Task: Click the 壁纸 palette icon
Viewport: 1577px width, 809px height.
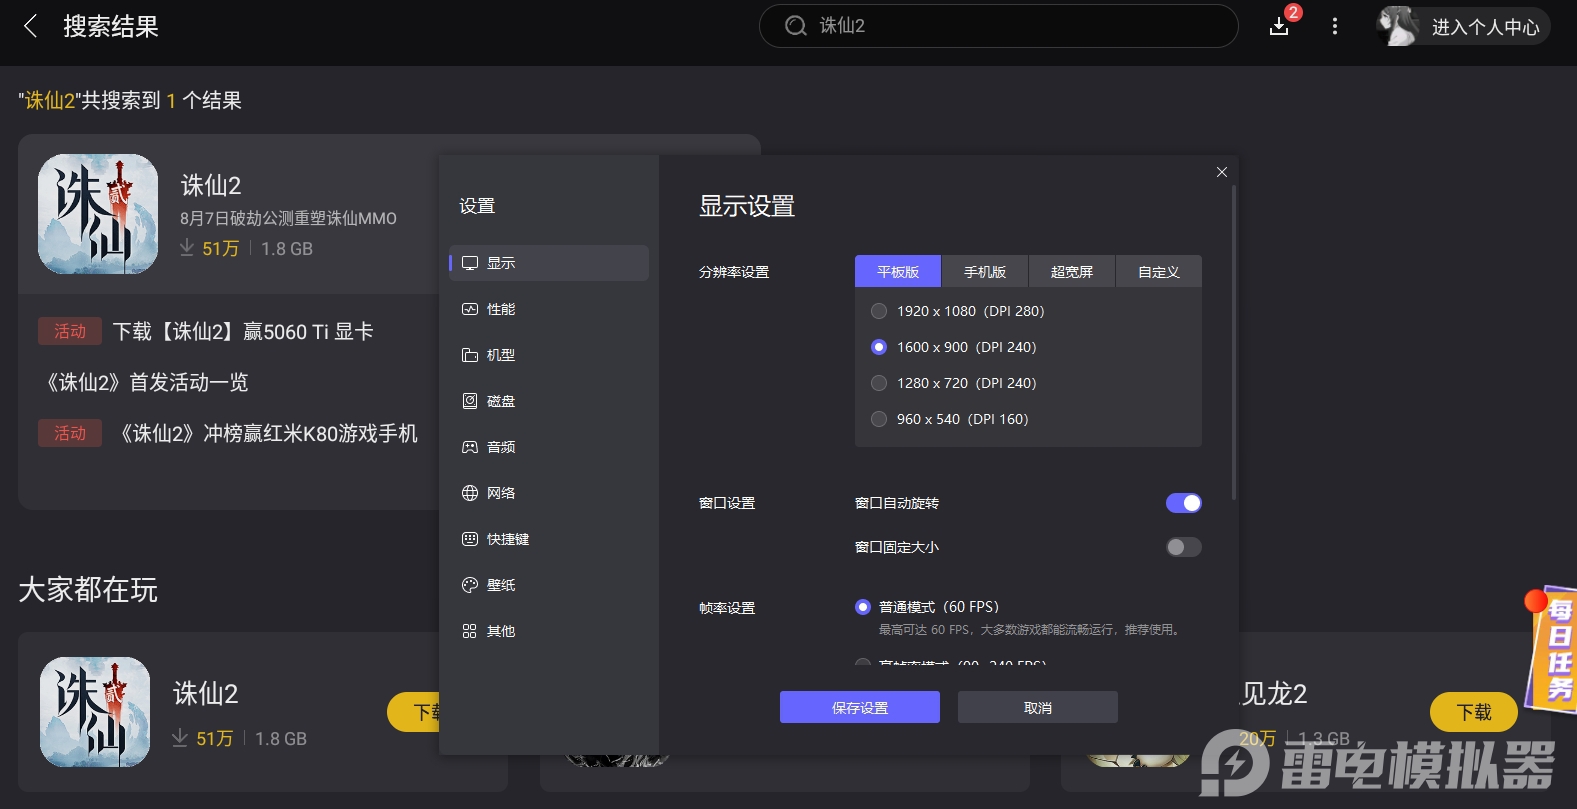Action: [x=470, y=585]
